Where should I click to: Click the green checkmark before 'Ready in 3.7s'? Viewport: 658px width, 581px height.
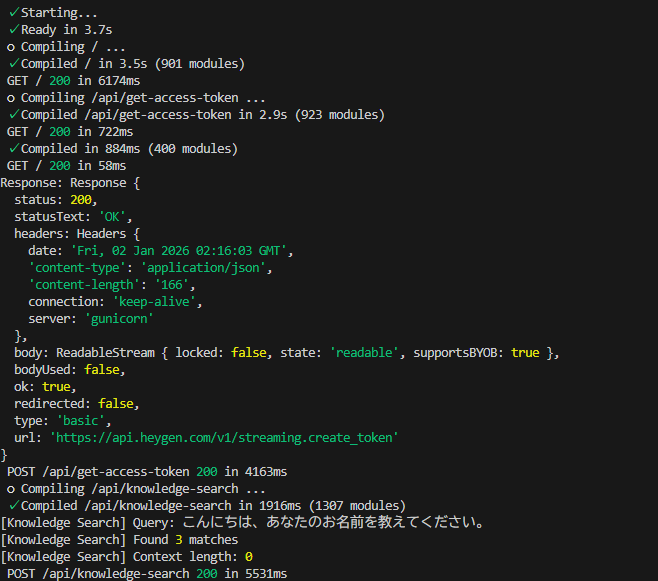click(14, 29)
